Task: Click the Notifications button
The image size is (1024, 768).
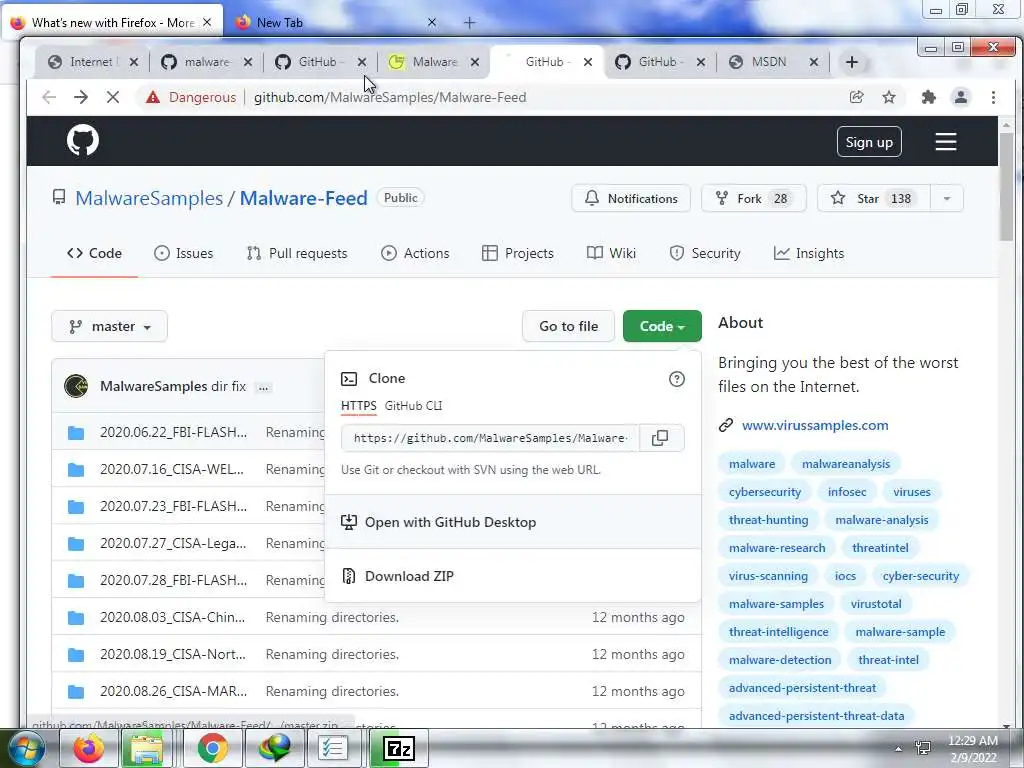Action: (631, 199)
